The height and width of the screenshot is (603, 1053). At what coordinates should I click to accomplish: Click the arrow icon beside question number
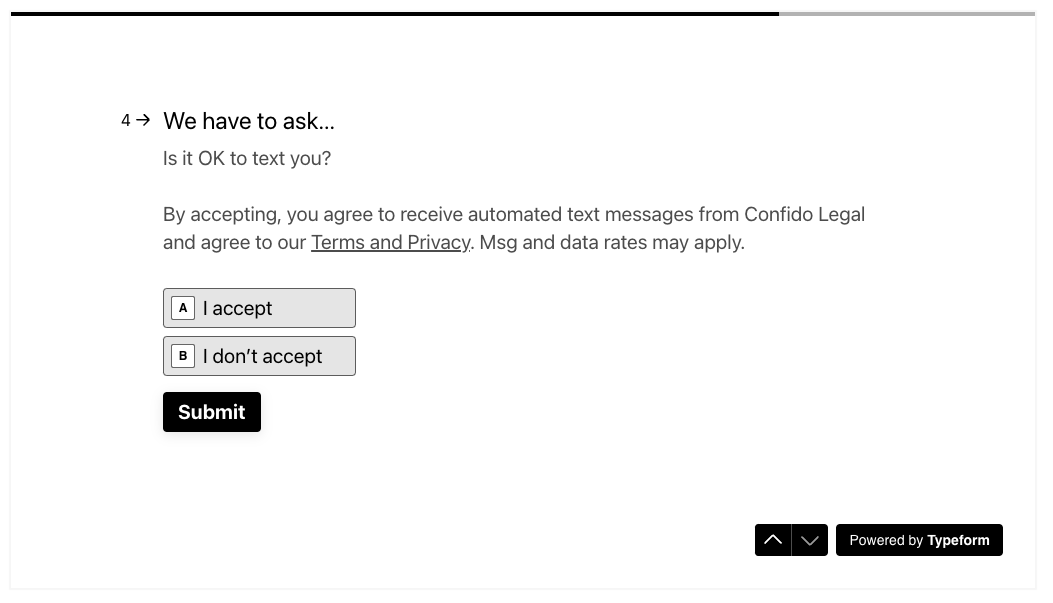143,120
